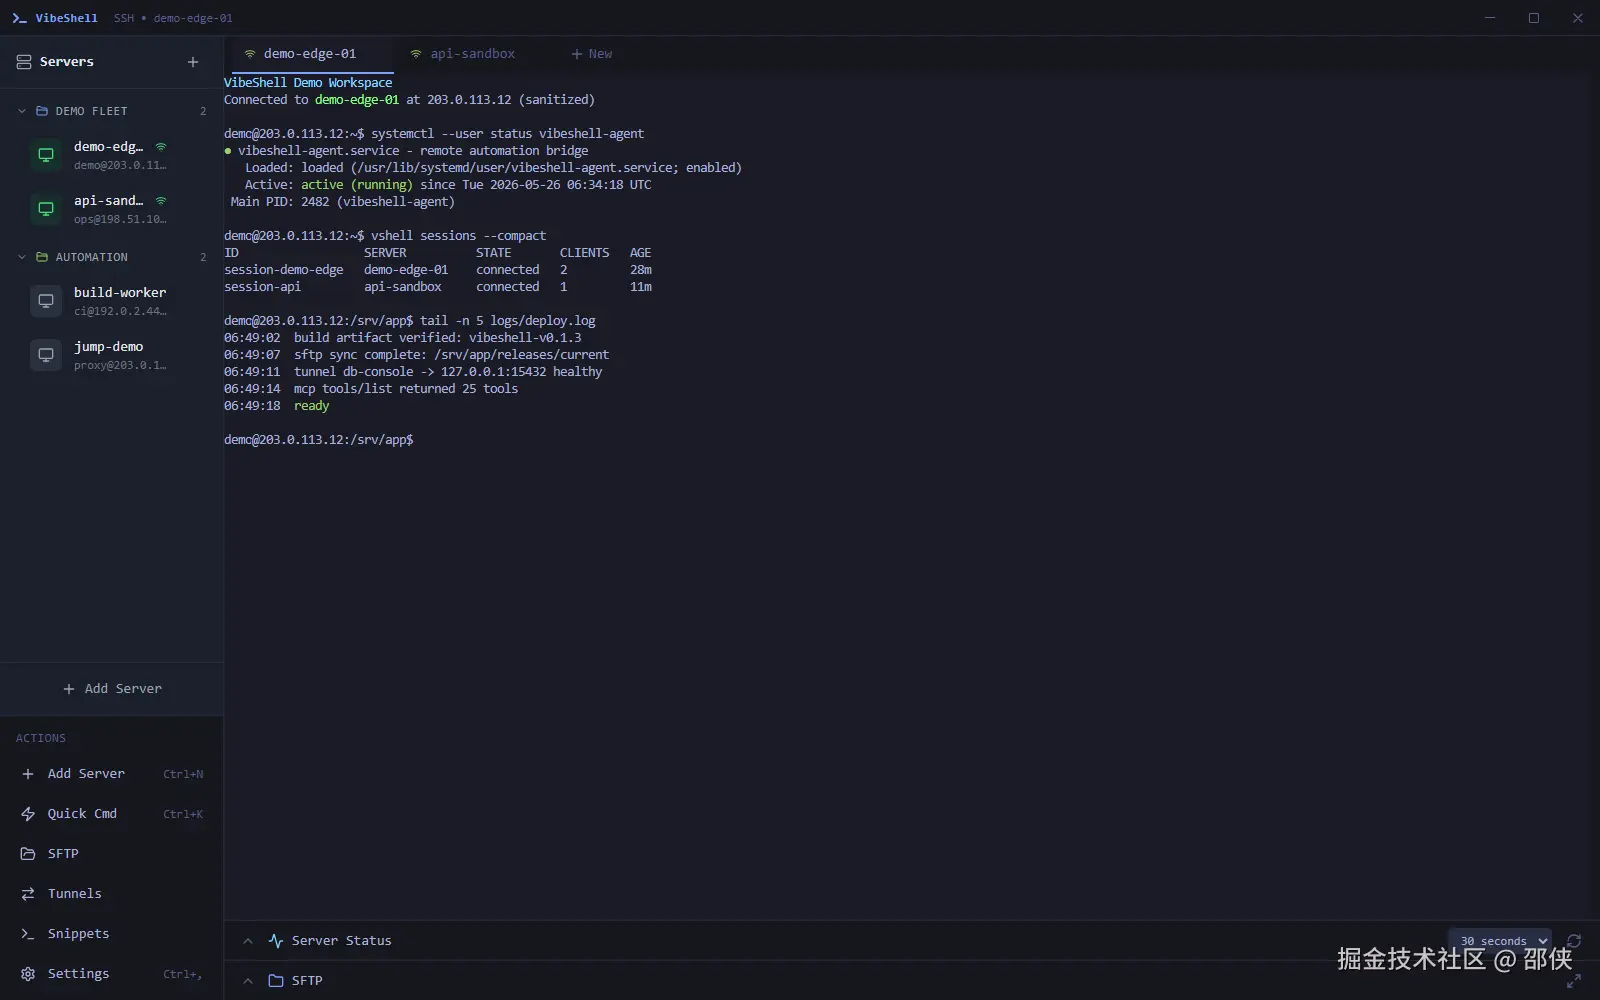Click the ACTIONS section label
Screen dimensions: 1600x1000
41,738
